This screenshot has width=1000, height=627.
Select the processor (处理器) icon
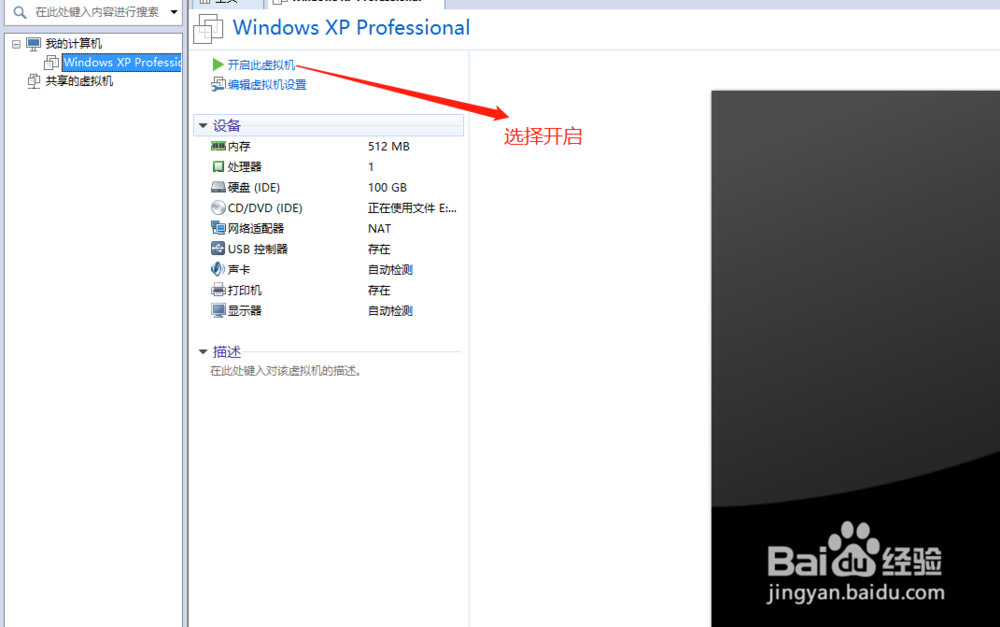pos(218,166)
